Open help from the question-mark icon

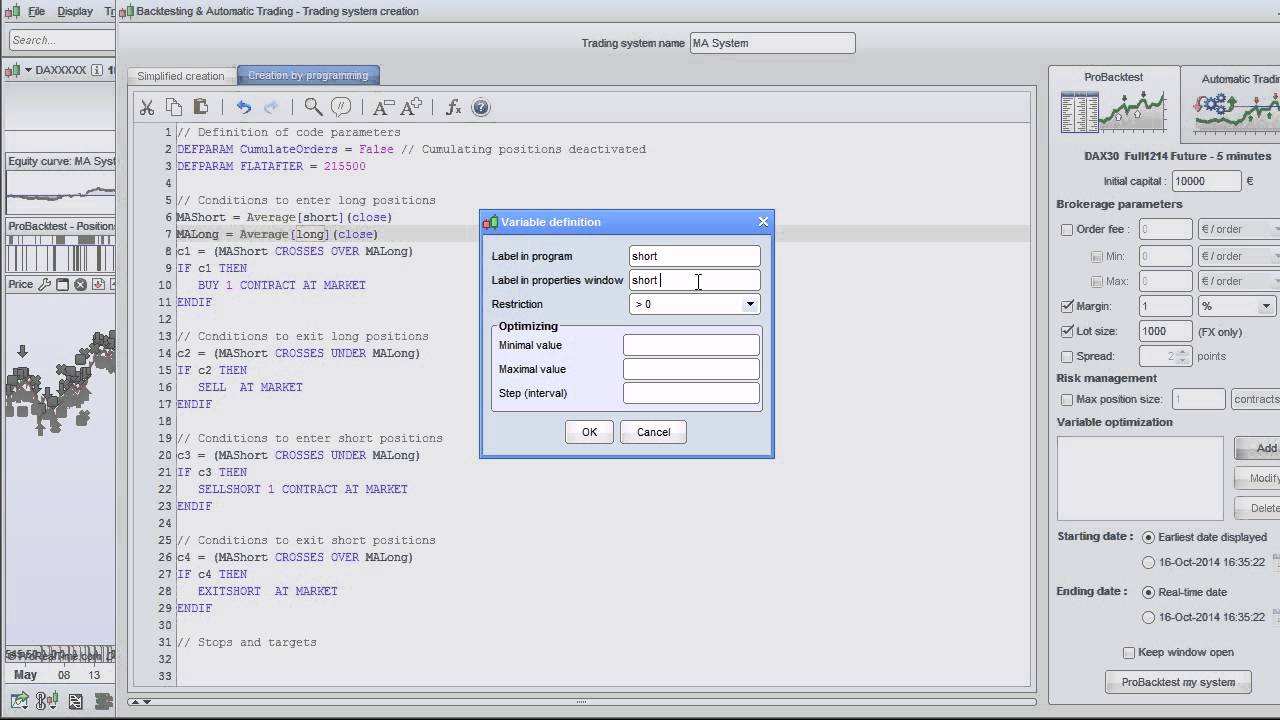[481, 107]
